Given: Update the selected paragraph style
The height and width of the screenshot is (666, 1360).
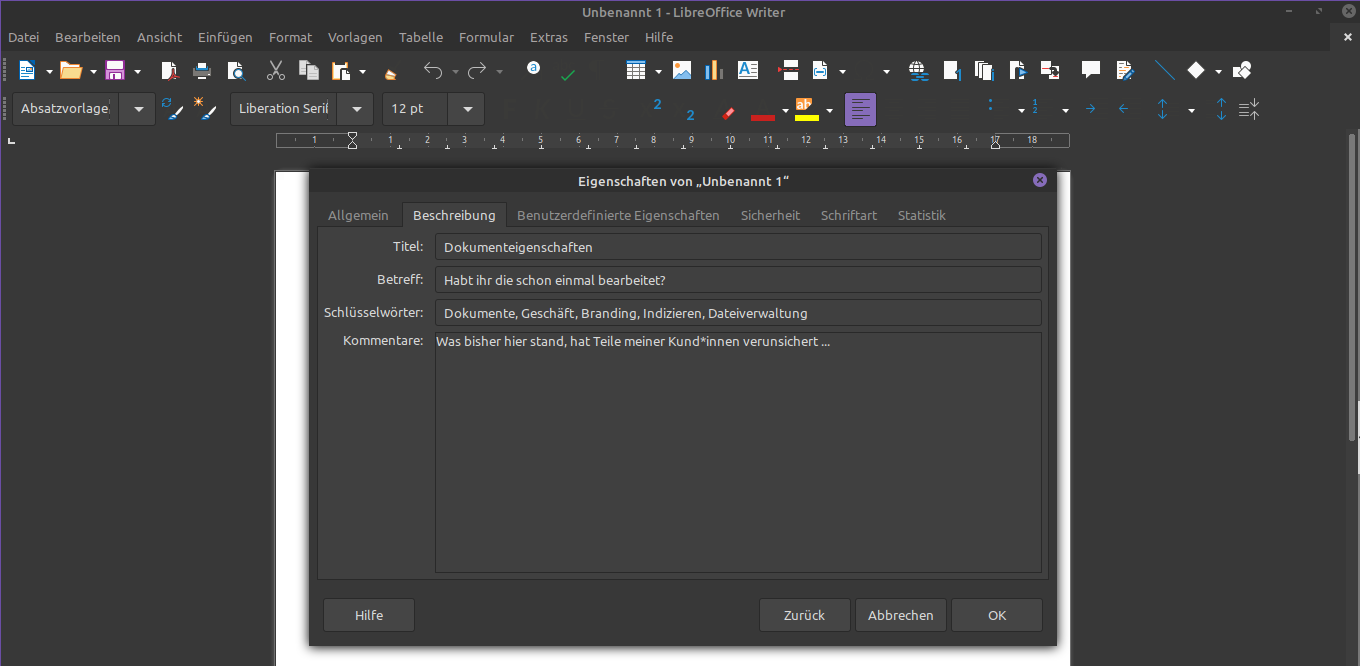Looking at the screenshot, I should click(174, 109).
